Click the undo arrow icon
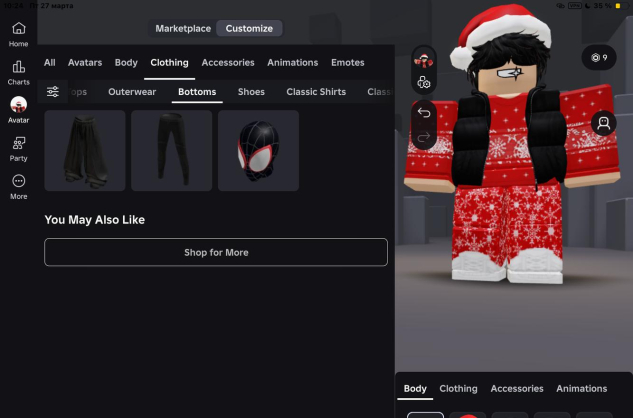This screenshot has width=633, height=418. pos(424,112)
